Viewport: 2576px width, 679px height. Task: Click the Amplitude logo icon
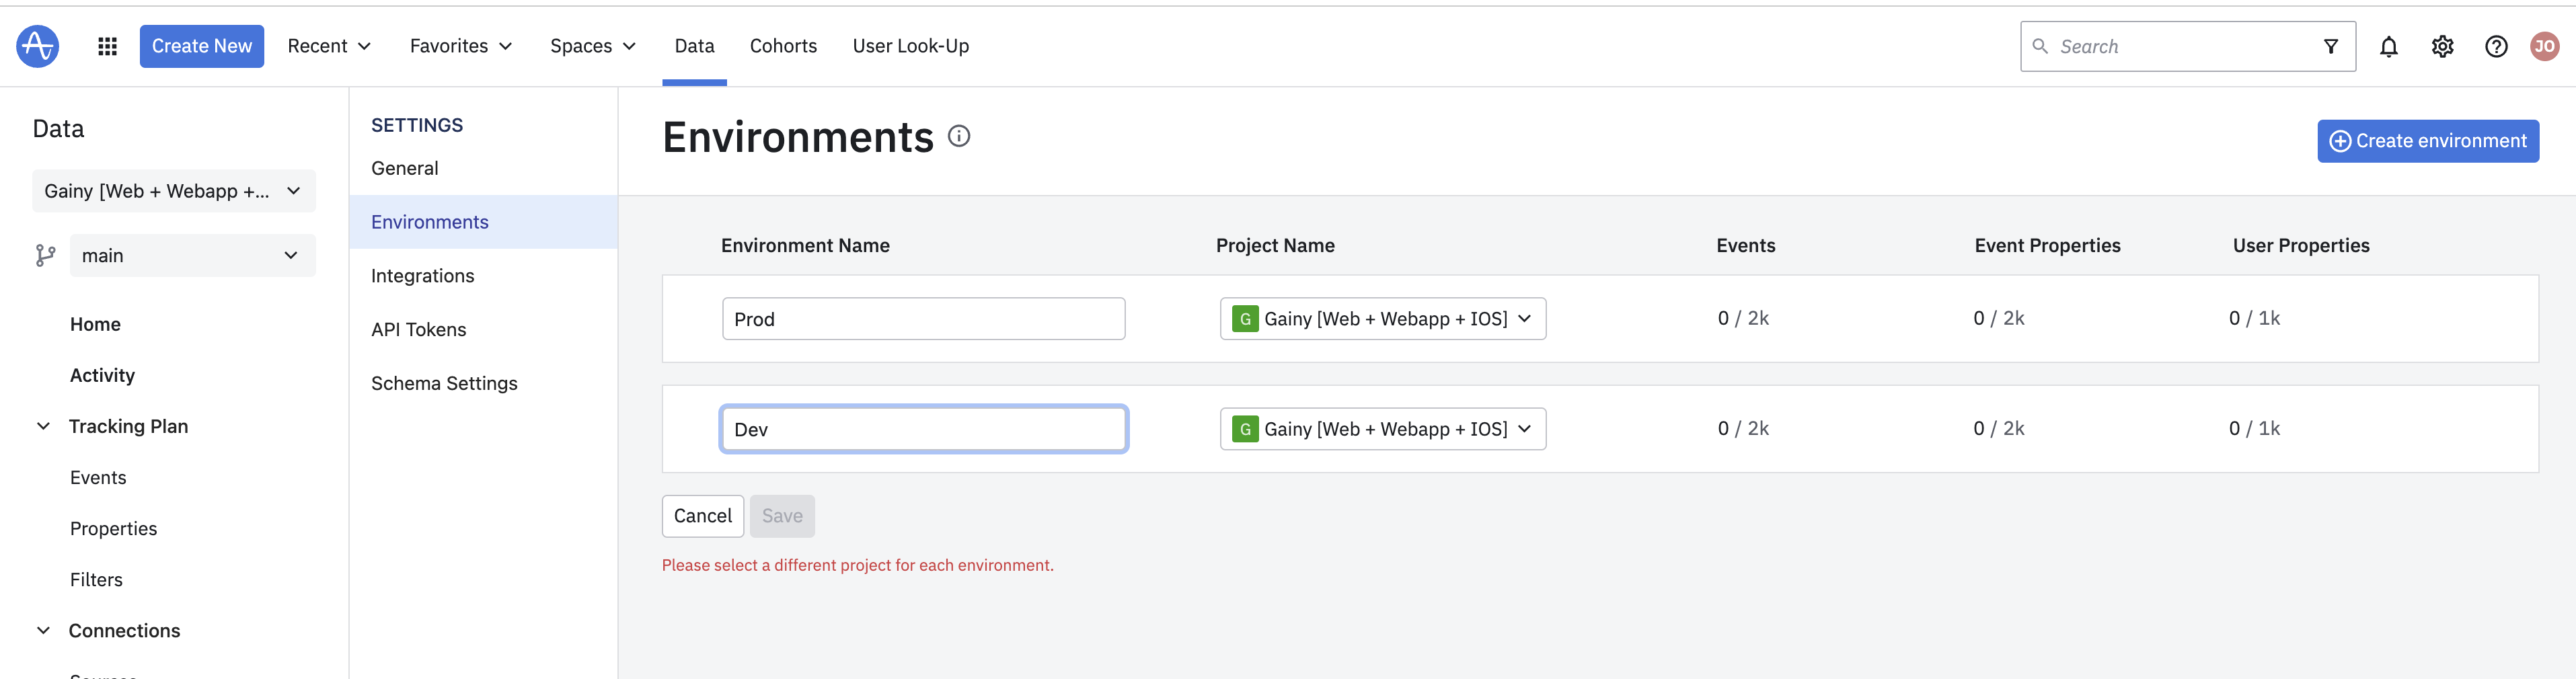(x=37, y=46)
